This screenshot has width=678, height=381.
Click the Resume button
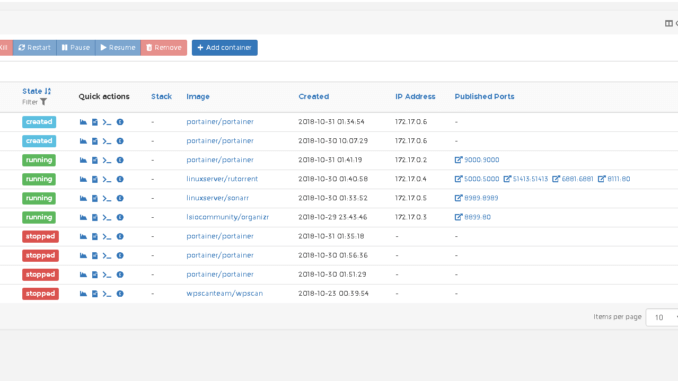(118, 48)
